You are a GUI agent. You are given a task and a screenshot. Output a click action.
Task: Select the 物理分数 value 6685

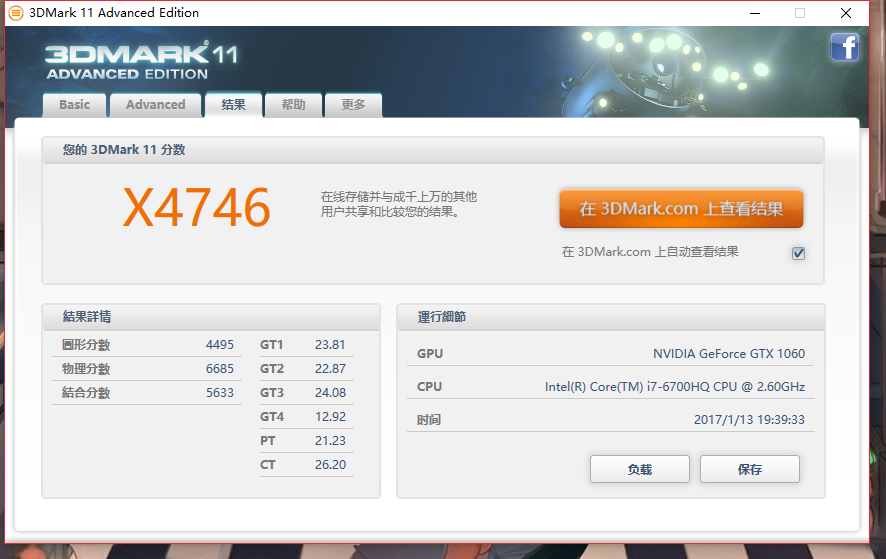click(x=220, y=369)
